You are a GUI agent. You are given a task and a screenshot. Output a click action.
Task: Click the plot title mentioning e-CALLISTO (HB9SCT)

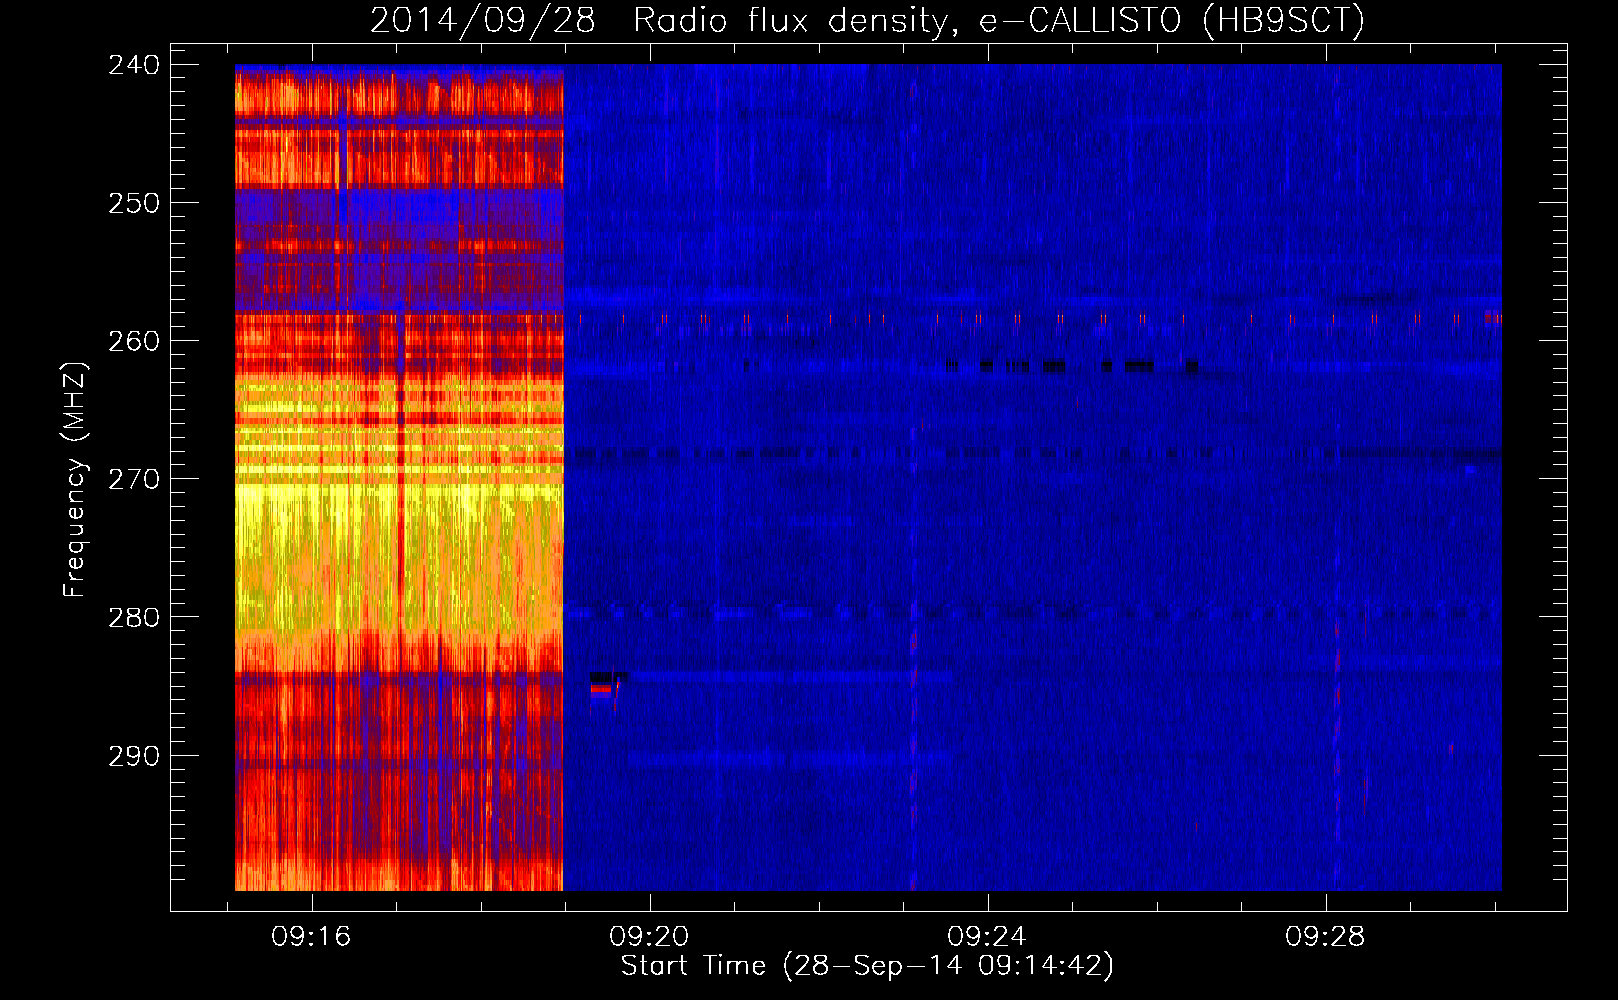tap(867, 20)
